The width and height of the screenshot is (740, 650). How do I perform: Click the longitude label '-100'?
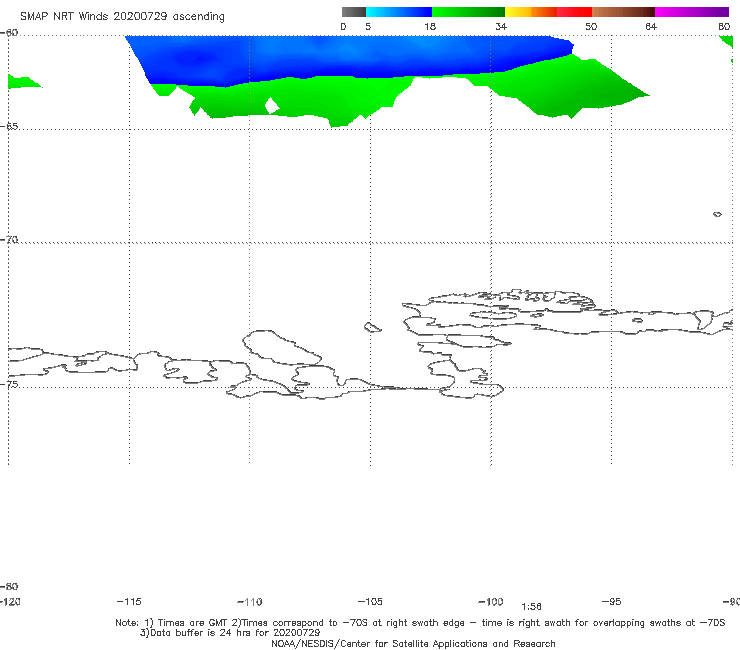(491, 601)
